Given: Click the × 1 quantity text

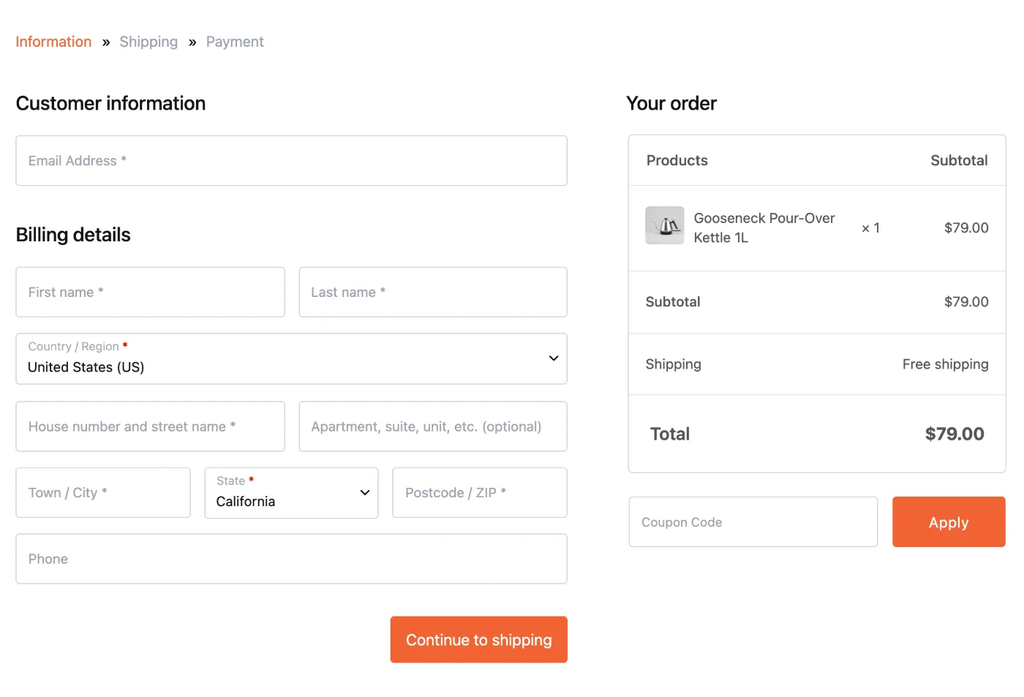Looking at the screenshot, I should (x=871, y=228).
